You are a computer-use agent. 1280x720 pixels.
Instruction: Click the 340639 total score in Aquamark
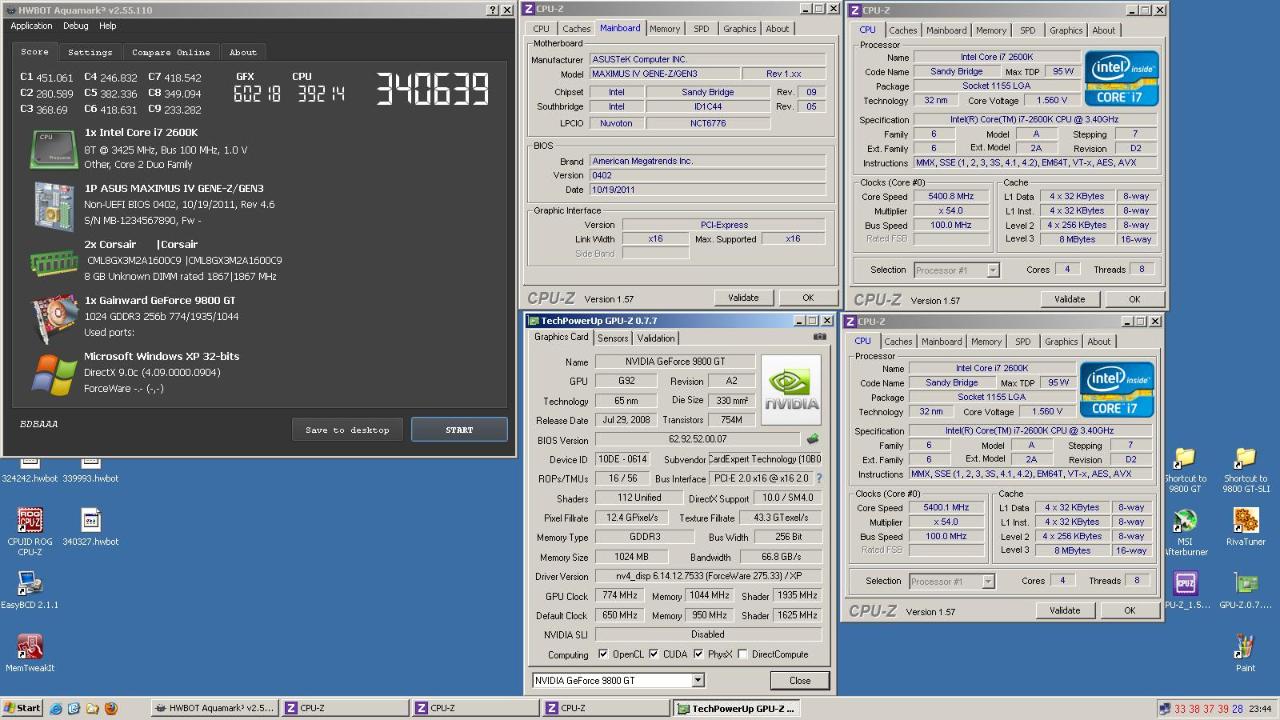[433, 90]
